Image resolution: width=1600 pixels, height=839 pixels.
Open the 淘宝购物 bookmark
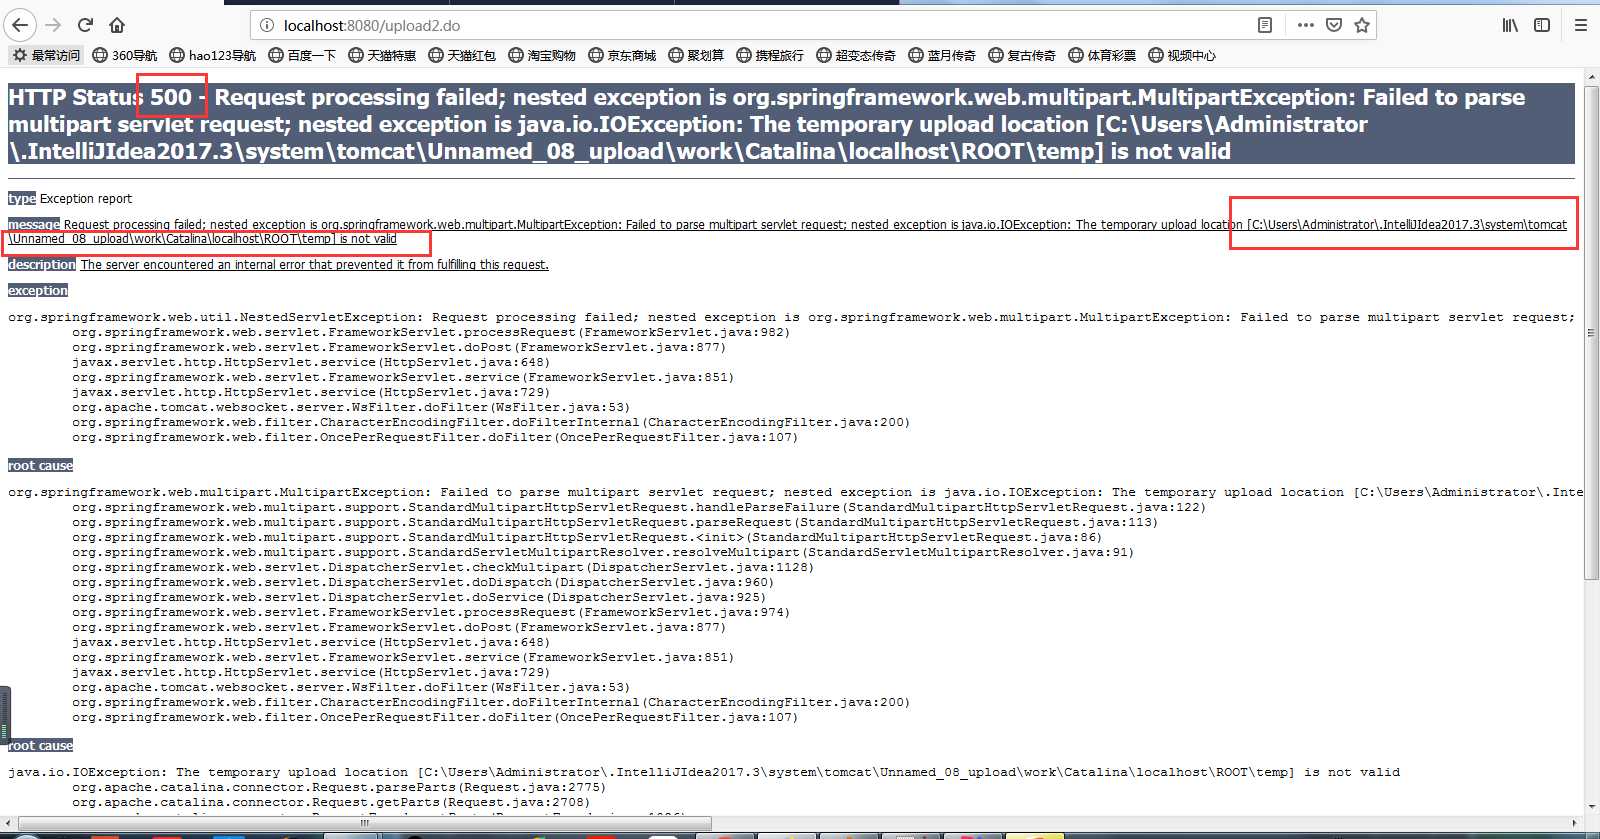point(542,55)
